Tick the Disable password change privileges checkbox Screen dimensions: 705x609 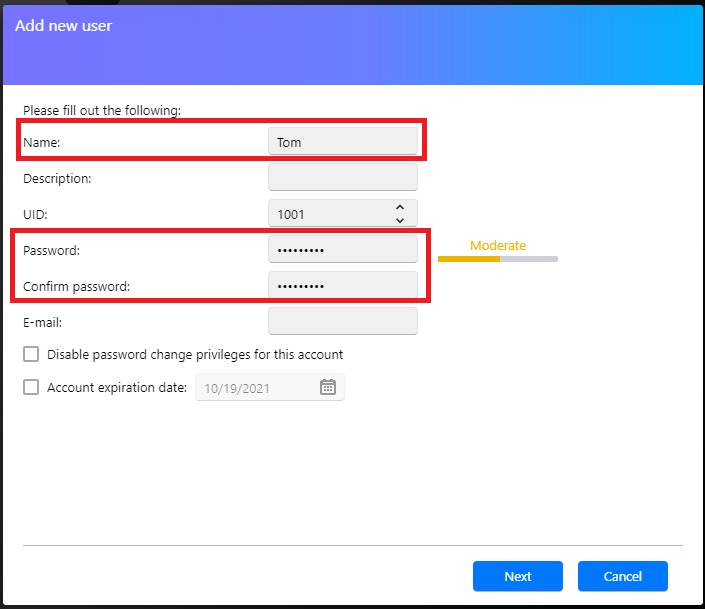pos(31,354)
